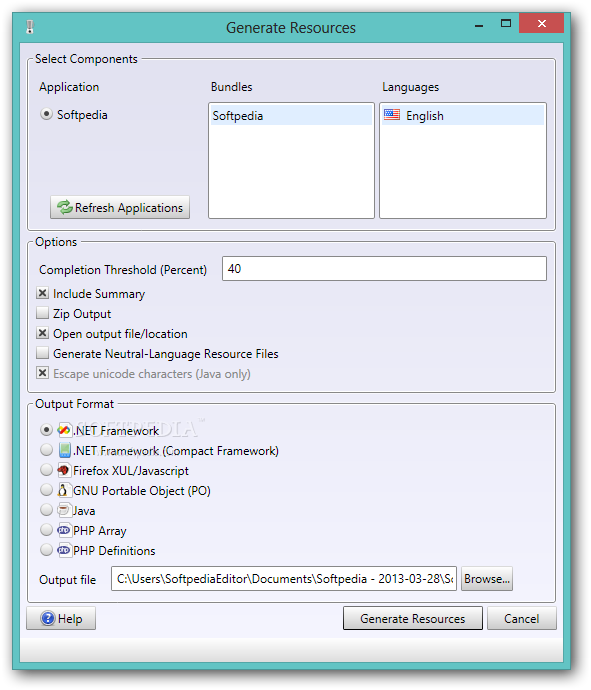Screen dimensions: 591x690
Task: Click the PHP Array icon
Action: pos(64,530)
